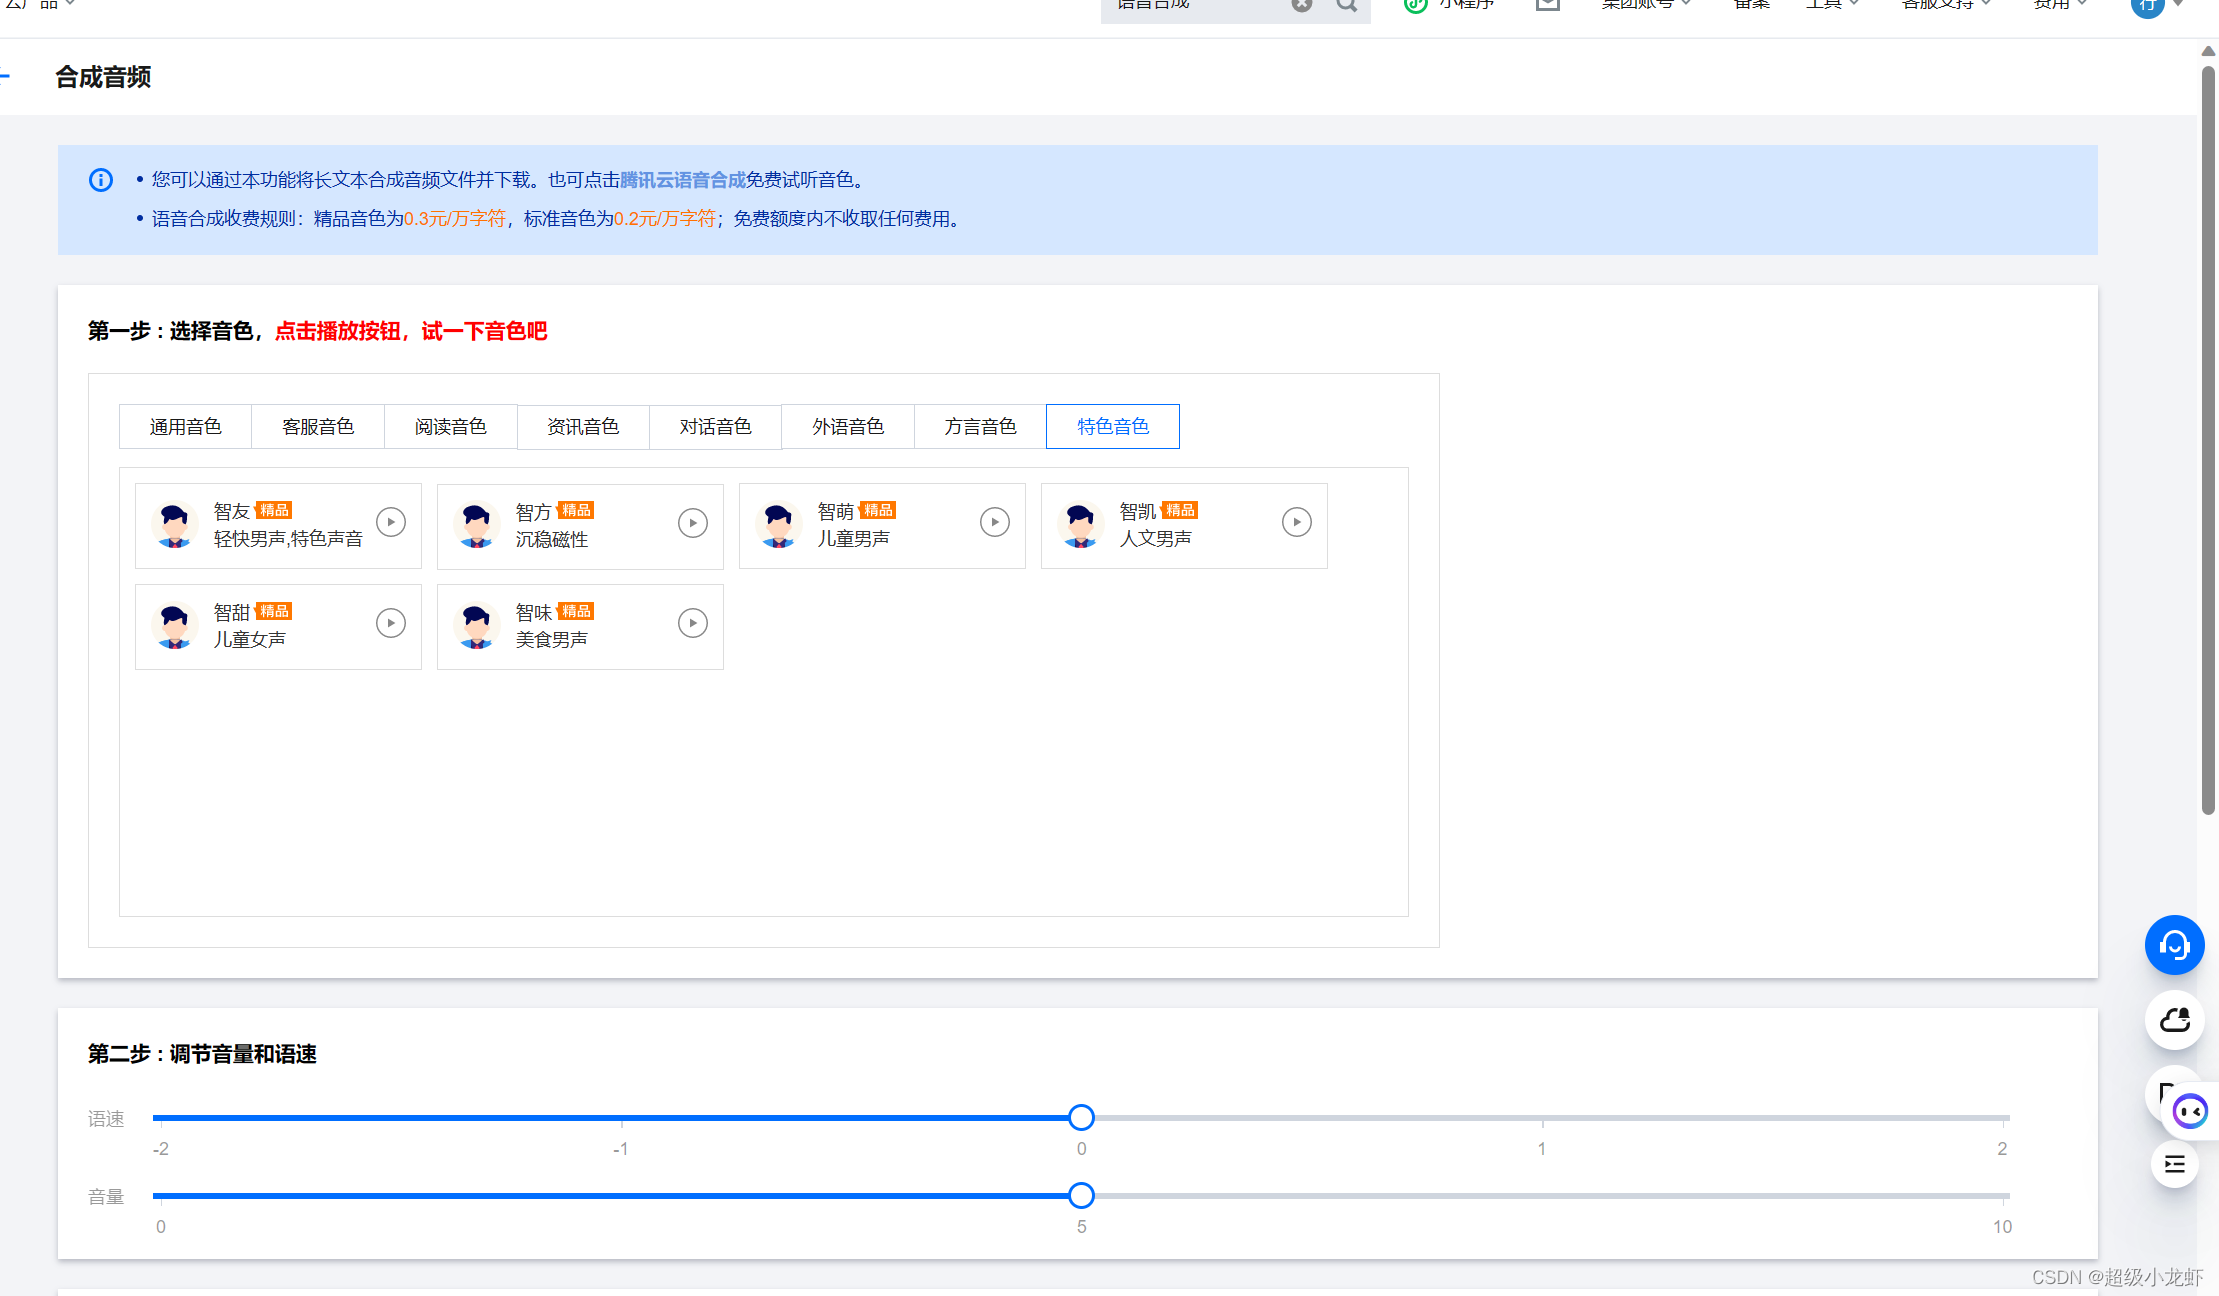Play the 智友 voice sample
The width and height of the screenshot is (2219, 1296).
tap(391, 522)
